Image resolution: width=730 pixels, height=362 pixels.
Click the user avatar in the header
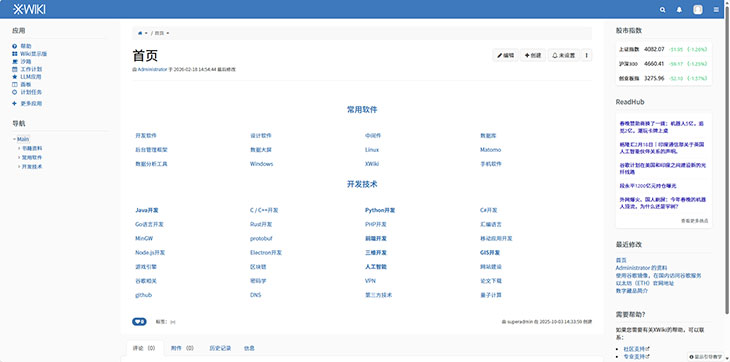[x=697, y=9]
